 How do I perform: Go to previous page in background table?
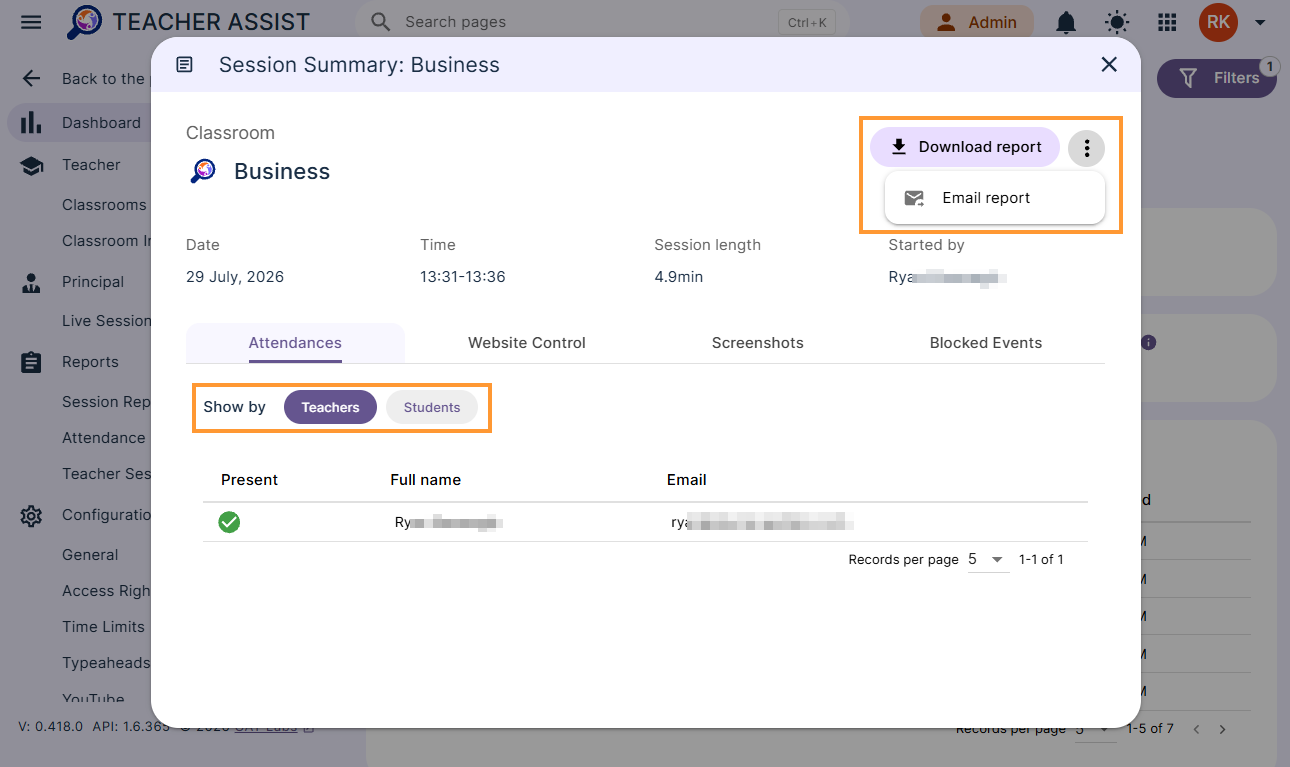[1195, 730]
